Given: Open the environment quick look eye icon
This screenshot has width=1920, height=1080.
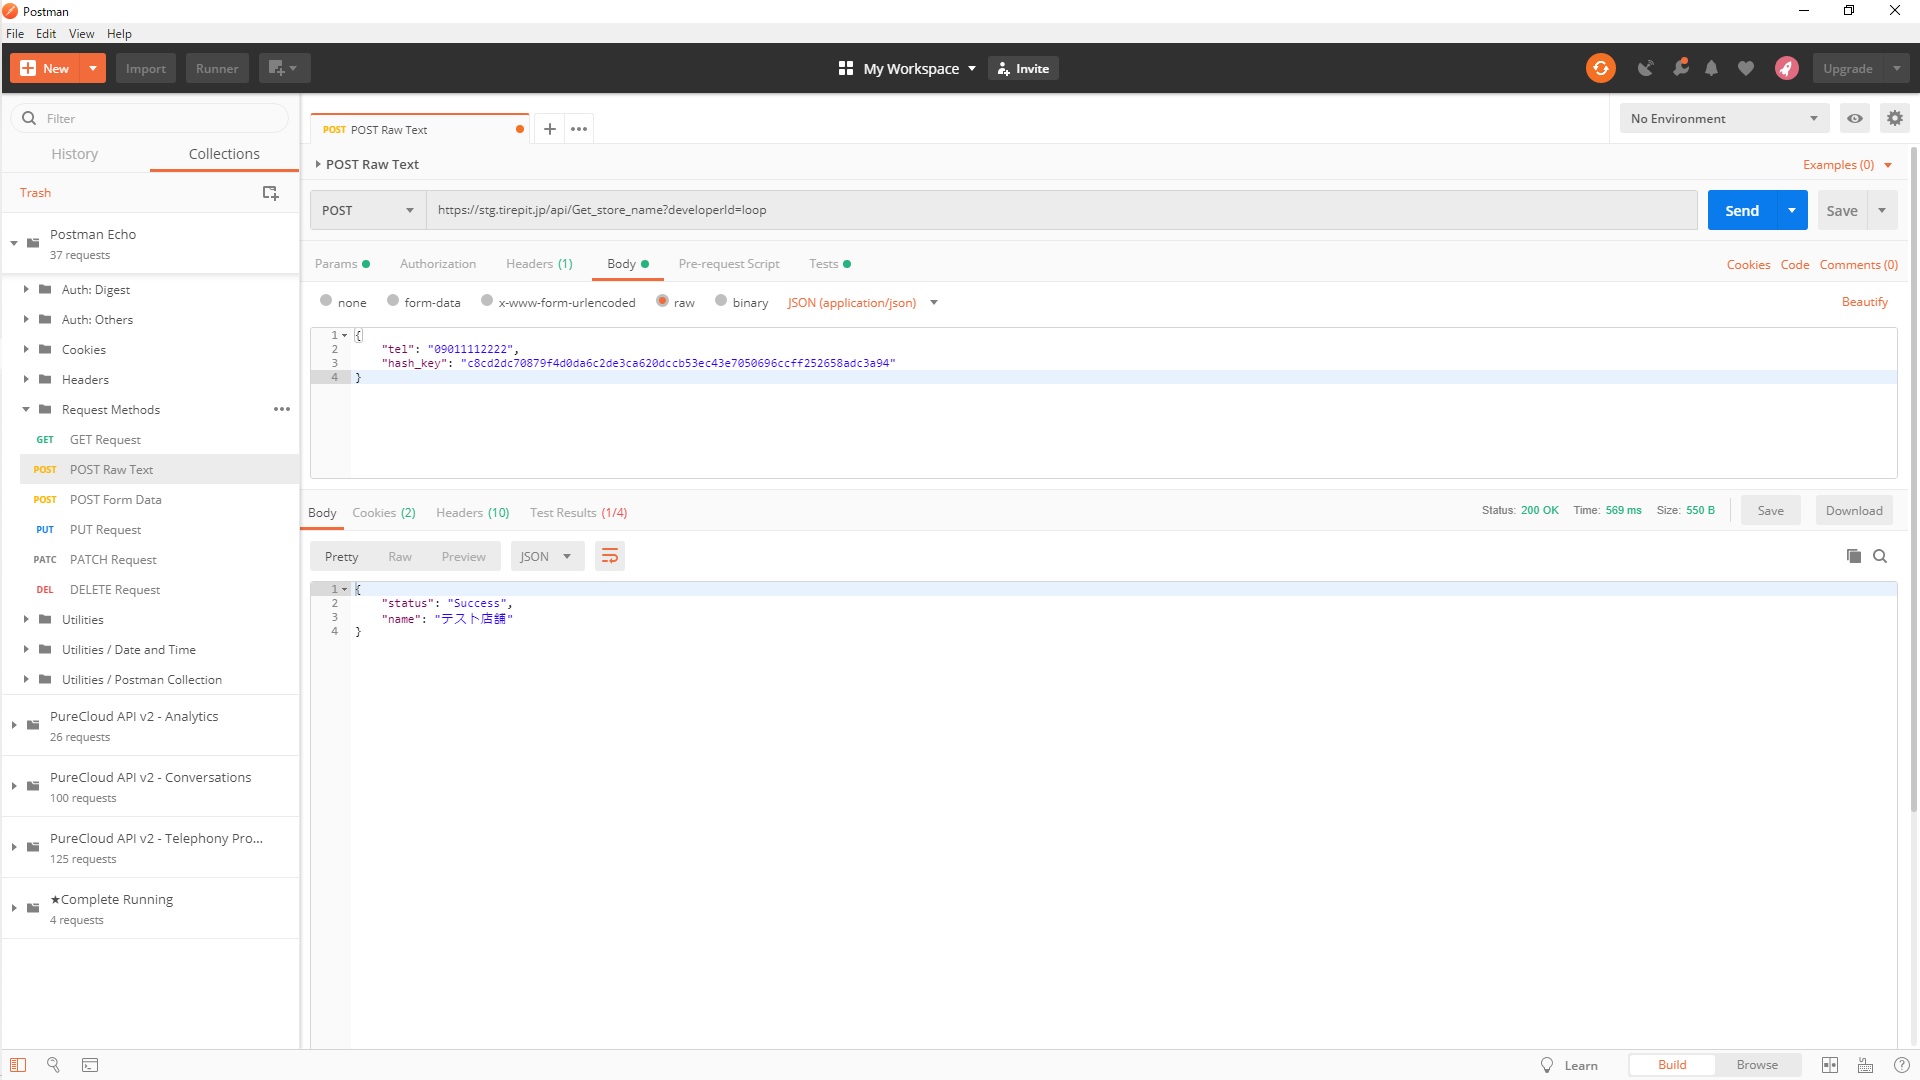Looking at the screenshot, I should [1855, 118].
